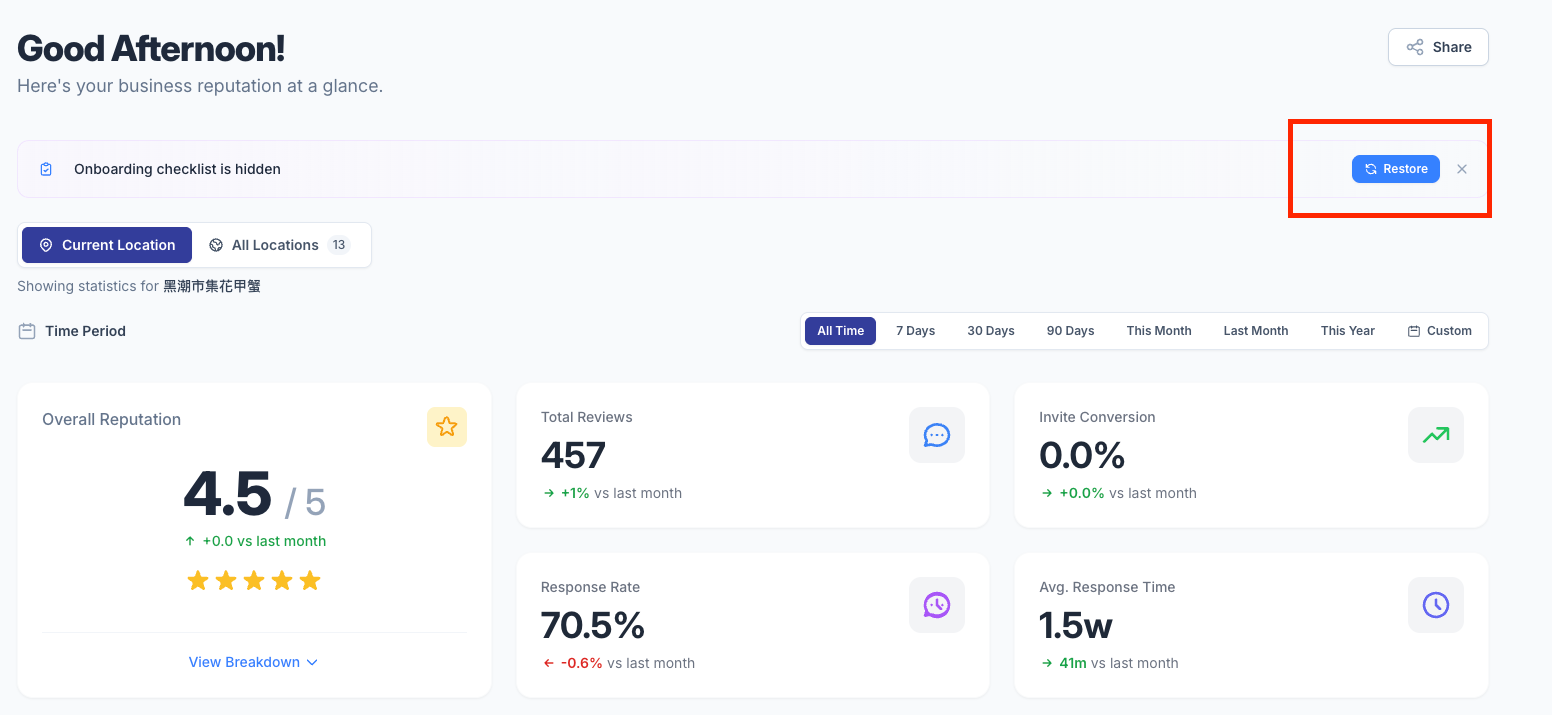The image size is (1552, 726).
Task: Share the dashboard using the Share button
Action: (x=1438, y=47)
